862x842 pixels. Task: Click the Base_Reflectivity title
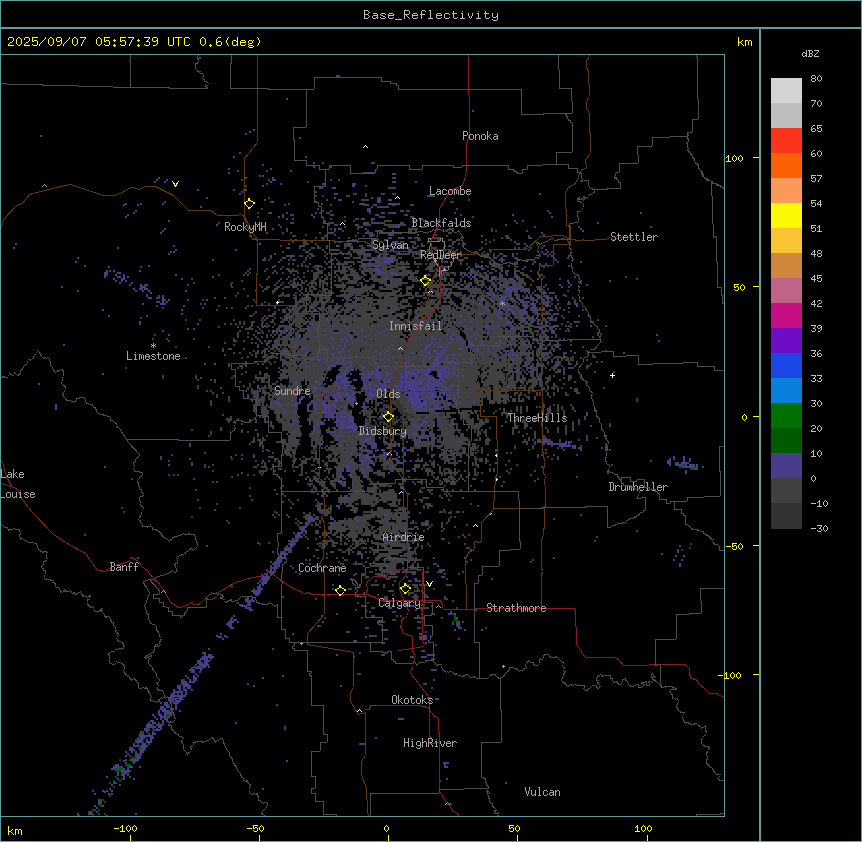(431, 15)
